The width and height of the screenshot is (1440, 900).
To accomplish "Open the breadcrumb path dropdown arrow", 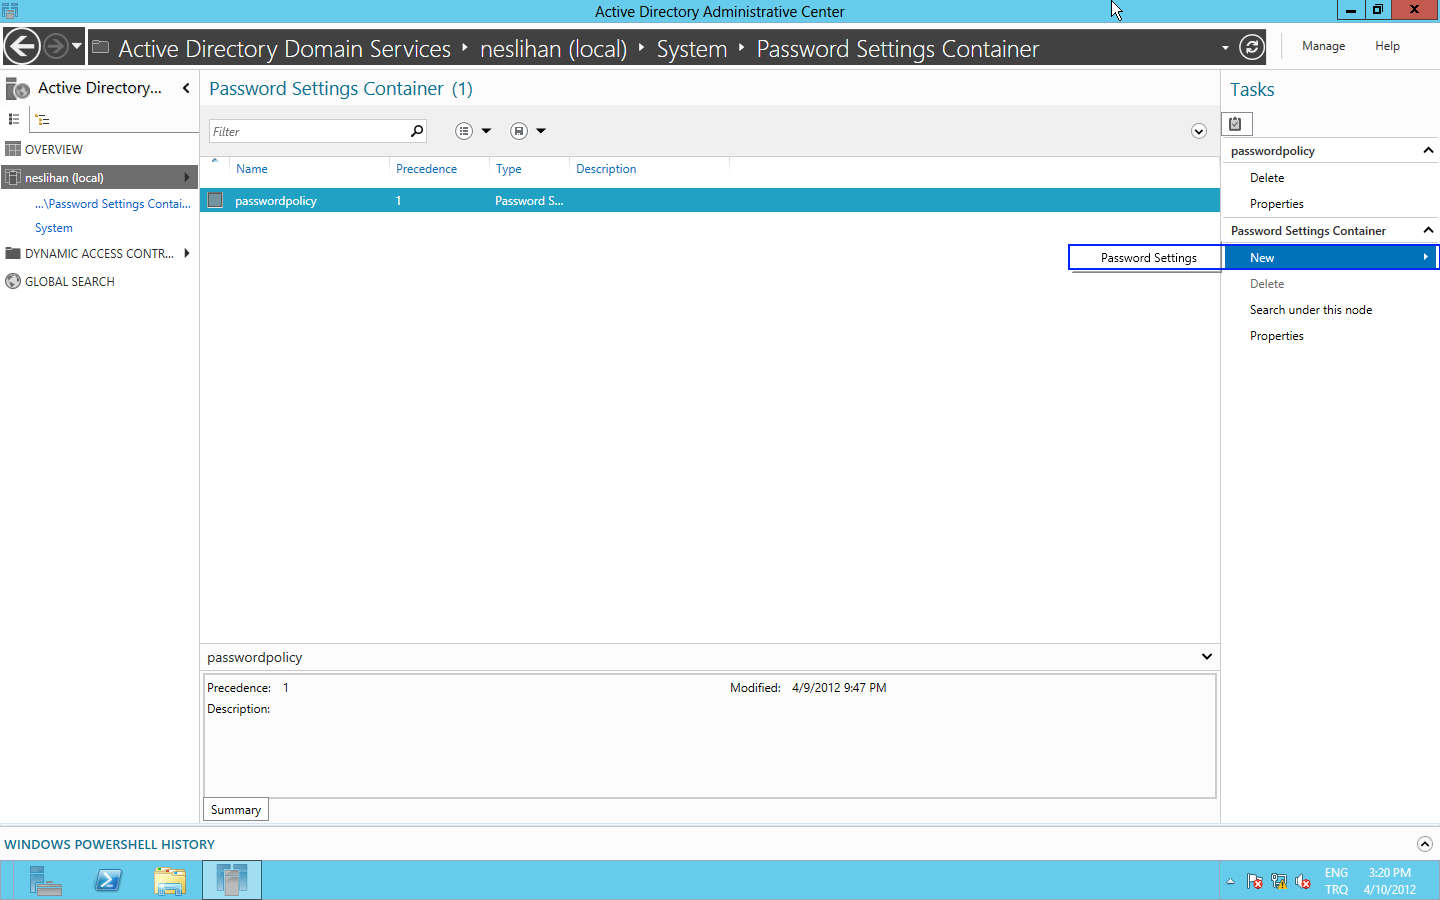I will [1225, 48].
